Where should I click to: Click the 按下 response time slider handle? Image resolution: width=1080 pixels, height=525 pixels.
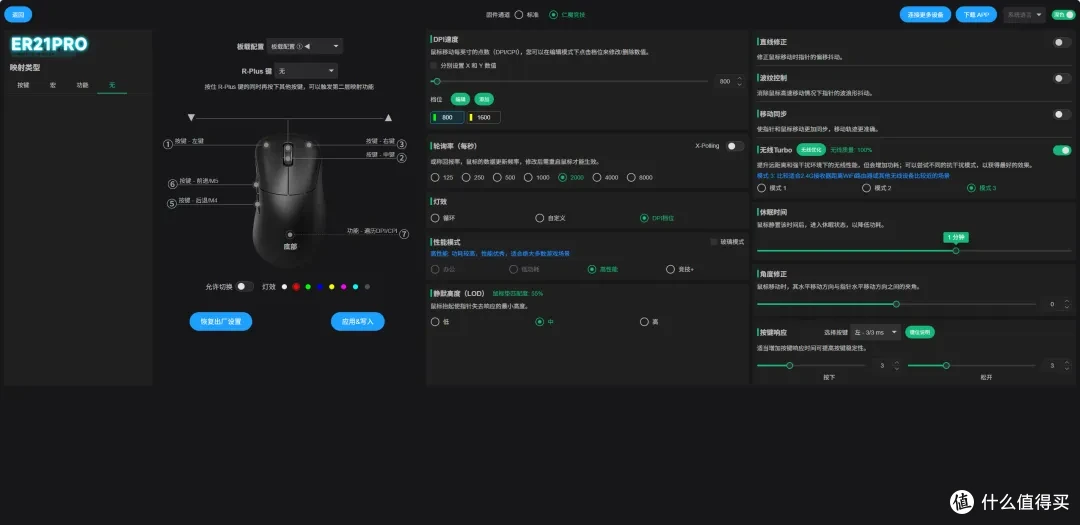(789, 365)
